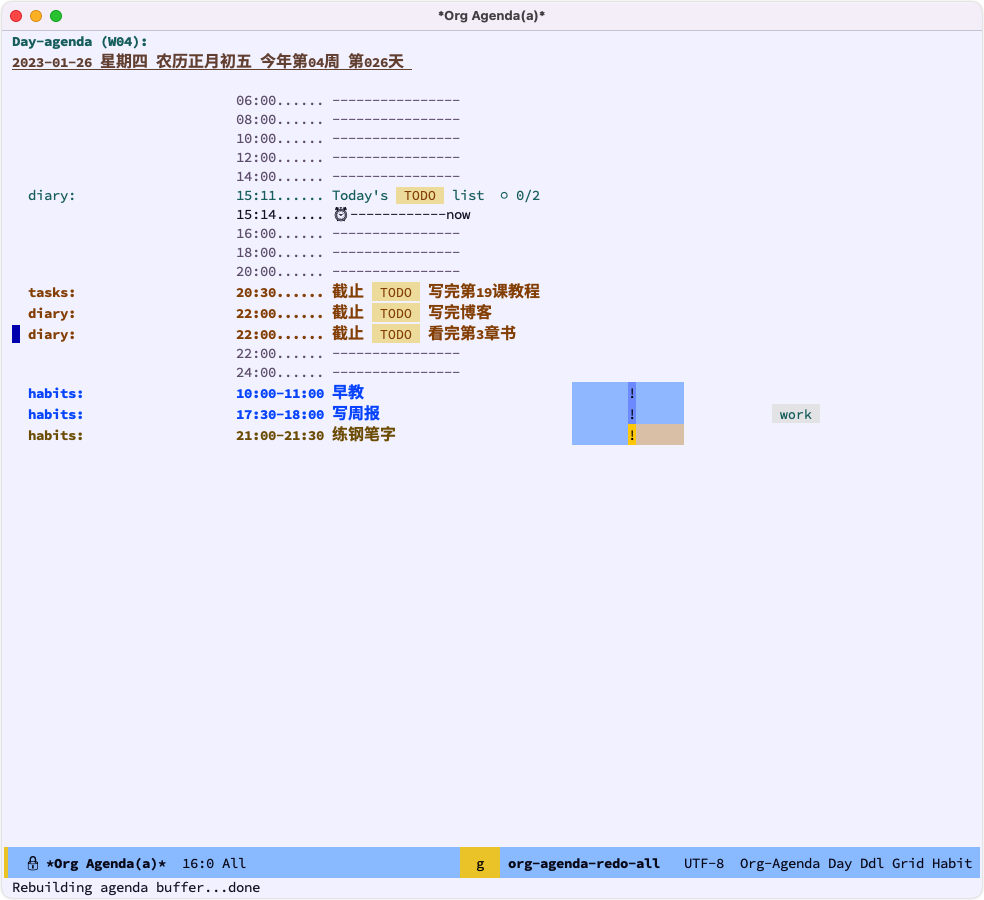This screenshot has height=900, width=984.
Task: Click the 'Day-agenda (W04):' header
Action: coord(80,42)
